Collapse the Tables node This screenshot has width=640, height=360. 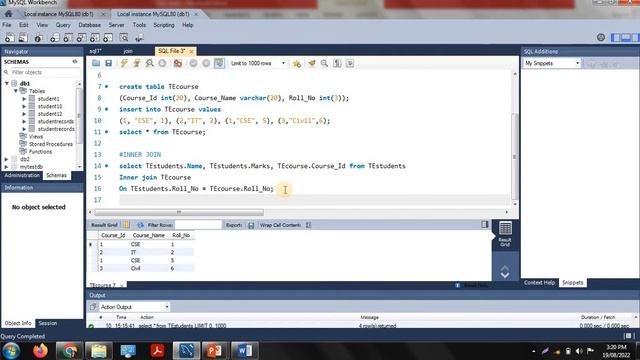tap(16, 91)
